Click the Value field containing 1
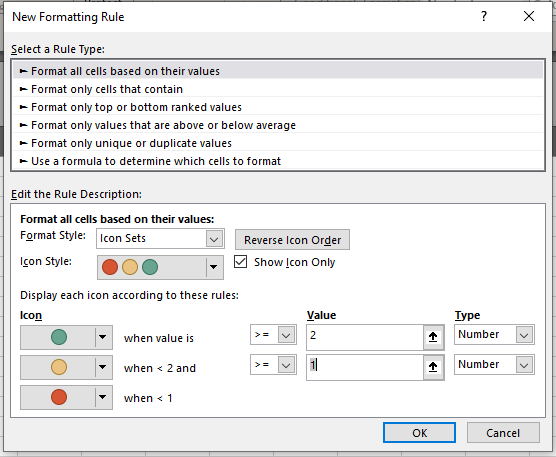Screen dimensions: 556x457 coord(365,367)
